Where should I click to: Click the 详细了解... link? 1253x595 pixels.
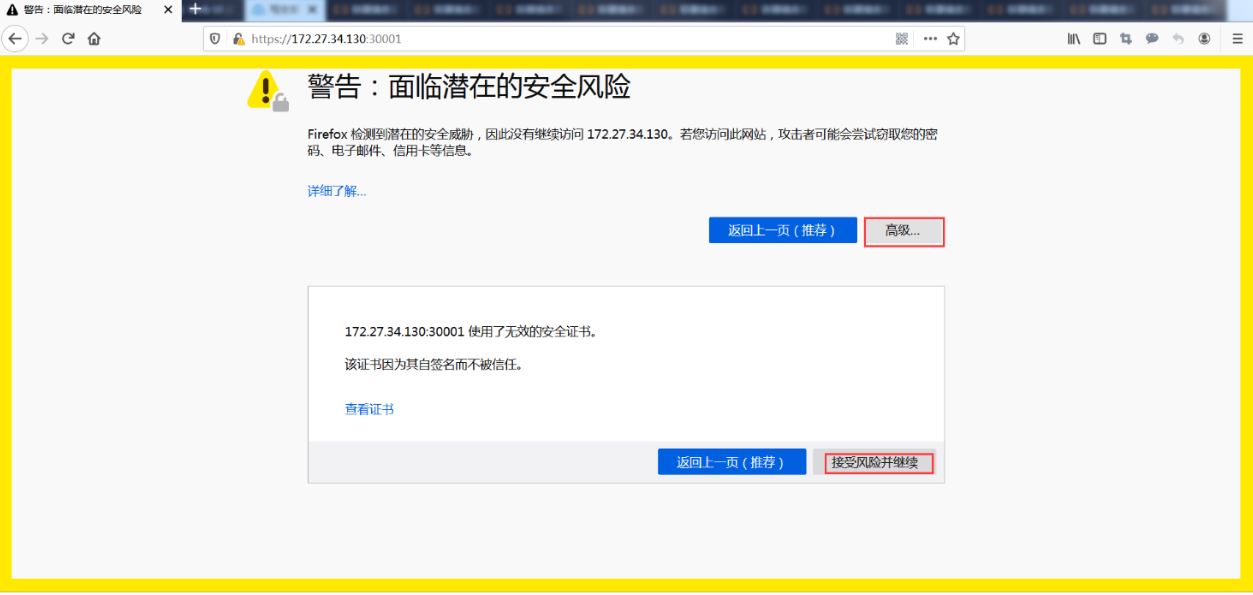click(x=337, y=191)
